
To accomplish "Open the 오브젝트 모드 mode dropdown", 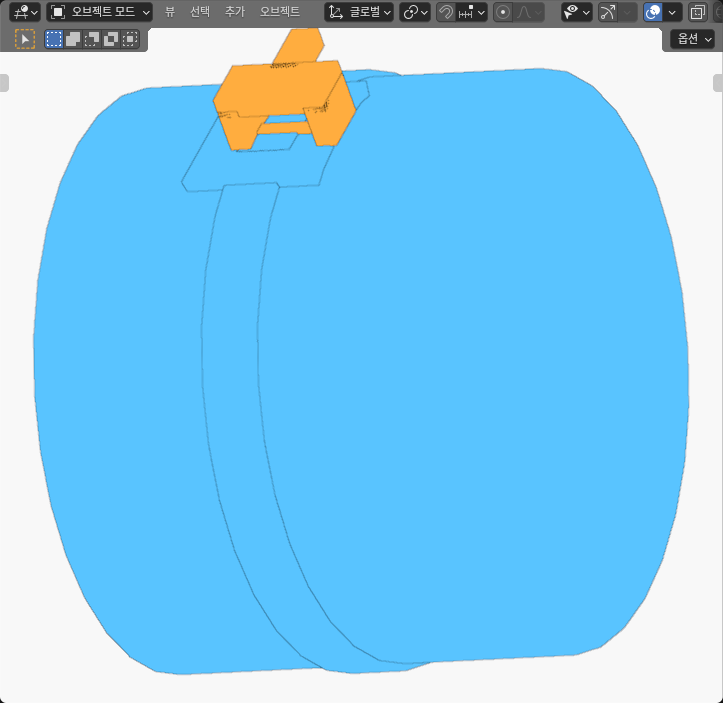I will point(100,12).
